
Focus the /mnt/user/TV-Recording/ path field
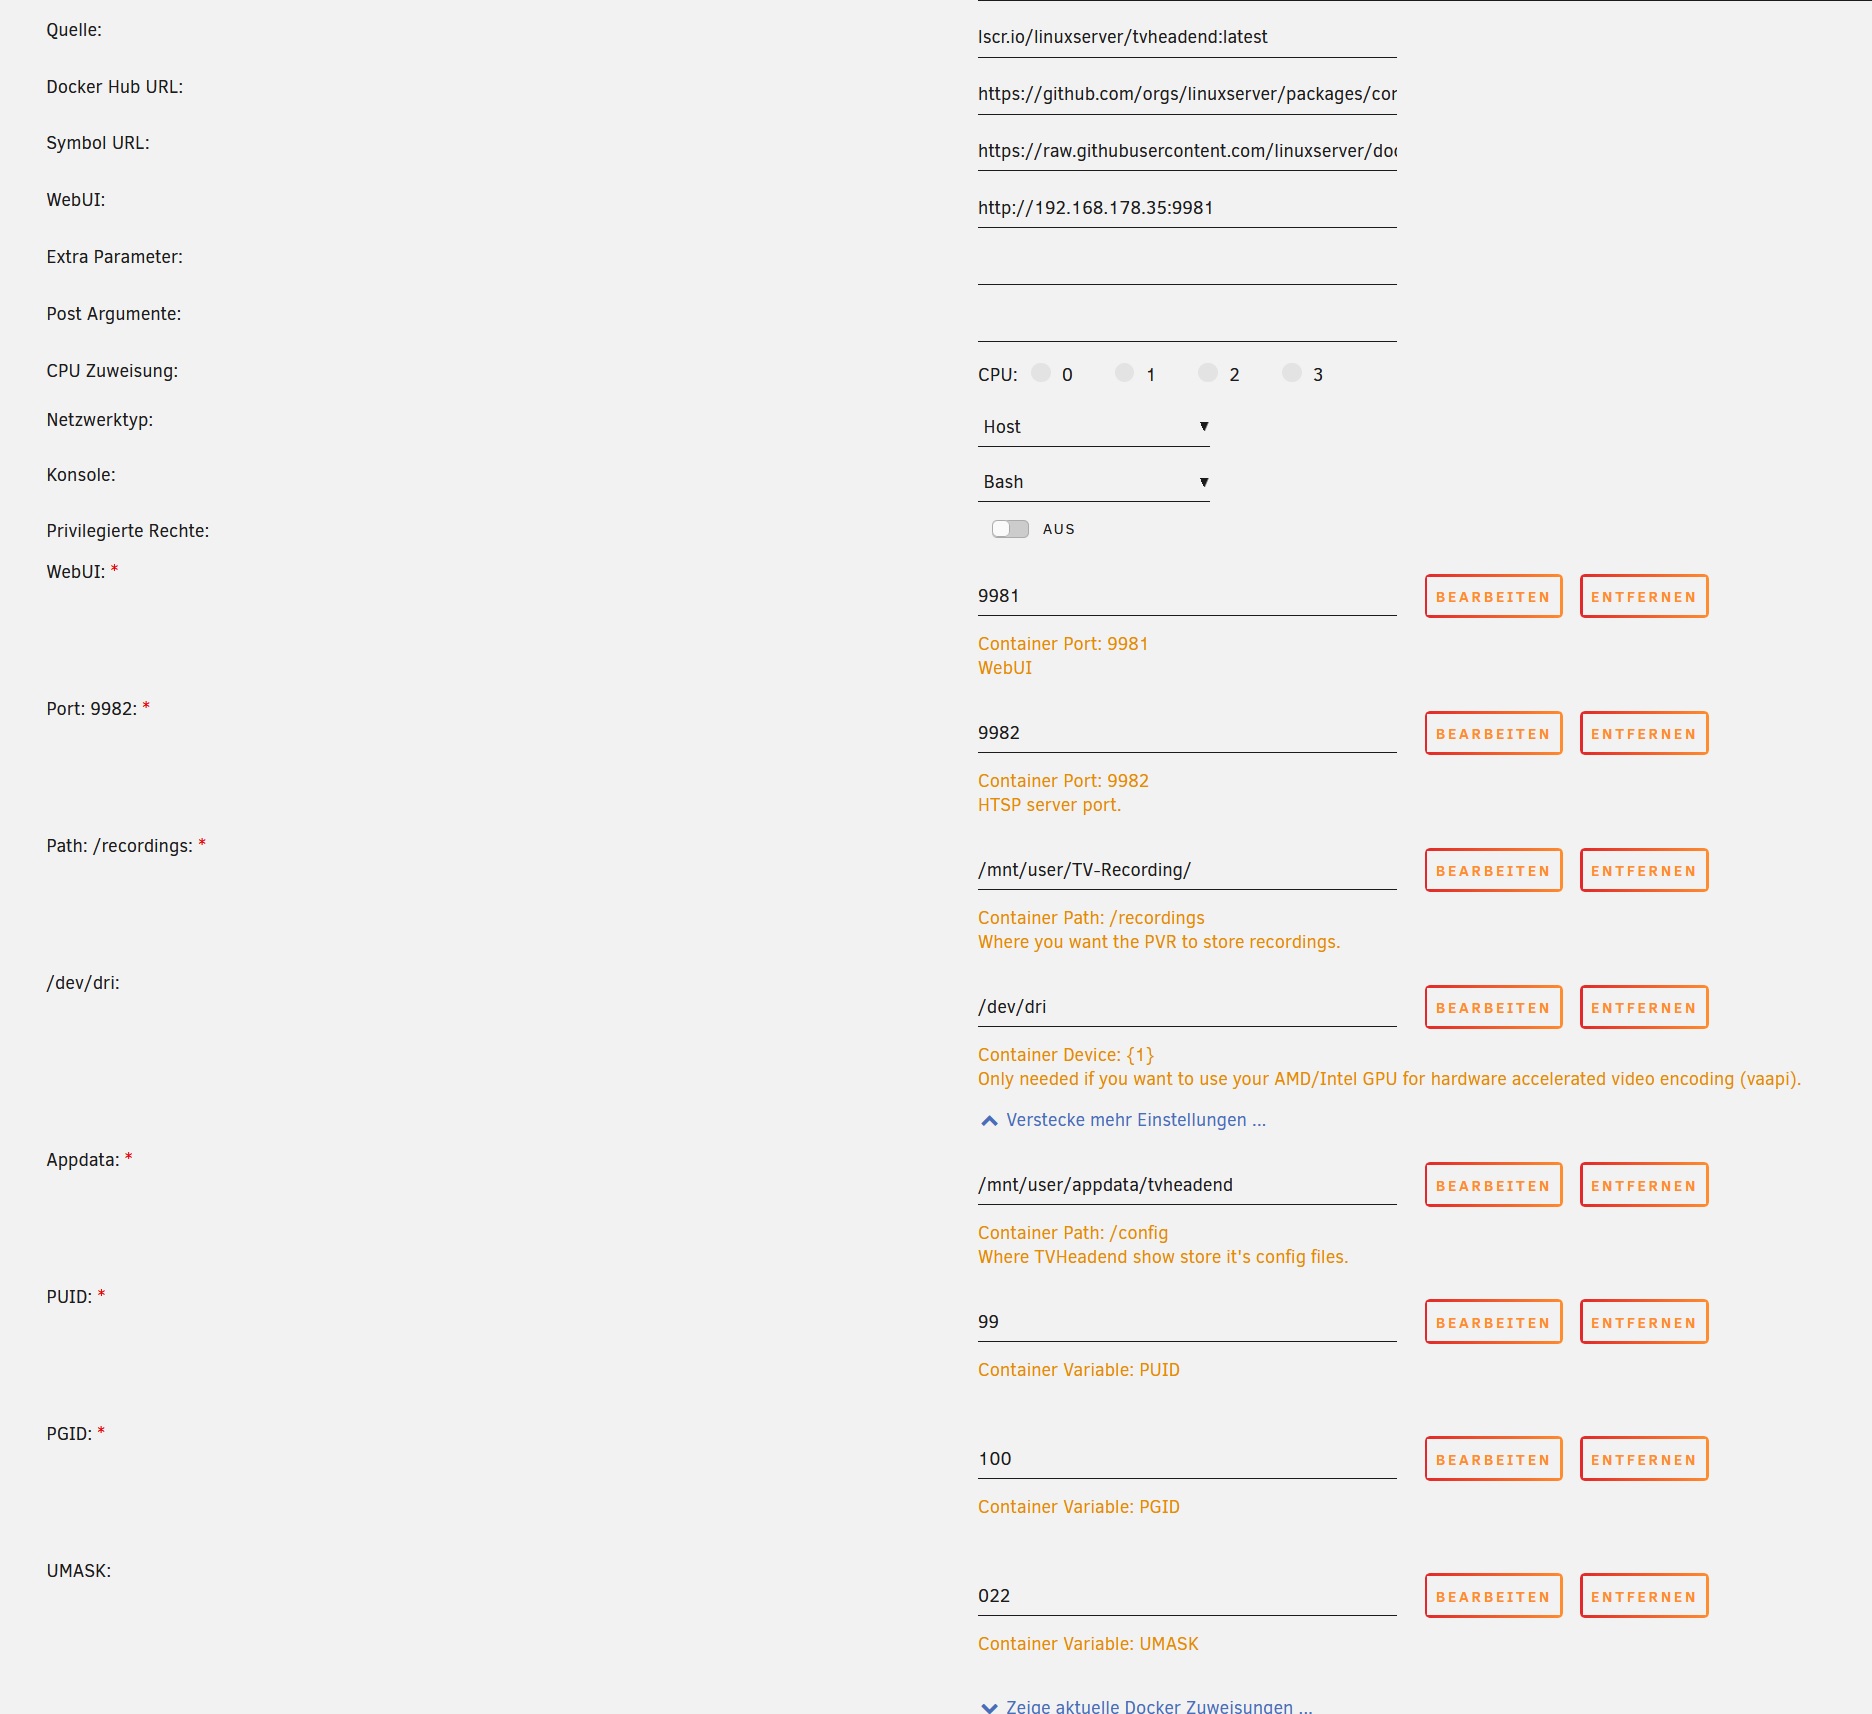1187,870
